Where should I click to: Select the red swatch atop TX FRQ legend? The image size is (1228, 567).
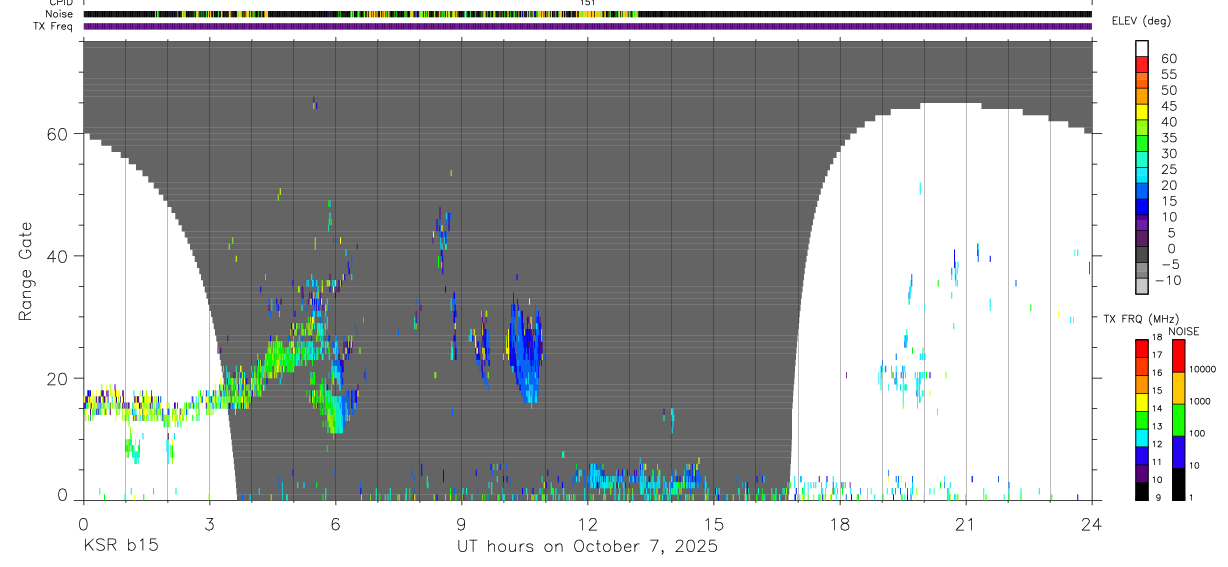[x=1142, y=349]
